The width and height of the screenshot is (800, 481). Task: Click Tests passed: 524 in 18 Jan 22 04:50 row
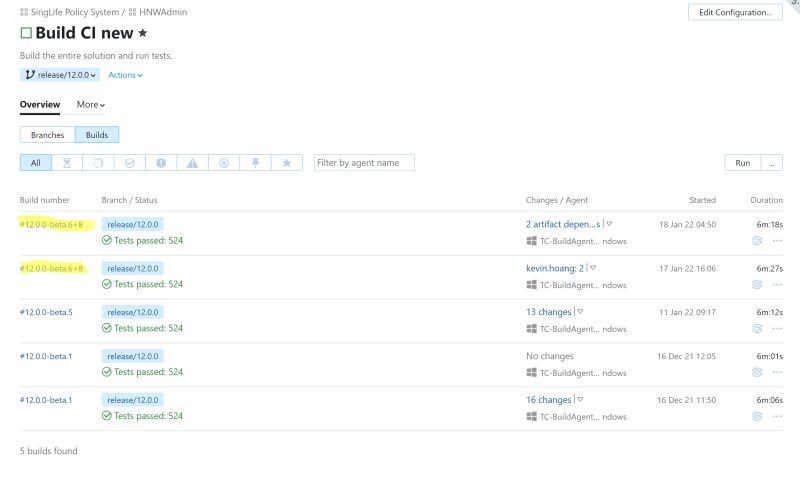pyautogui.click(x=148, y=240)
